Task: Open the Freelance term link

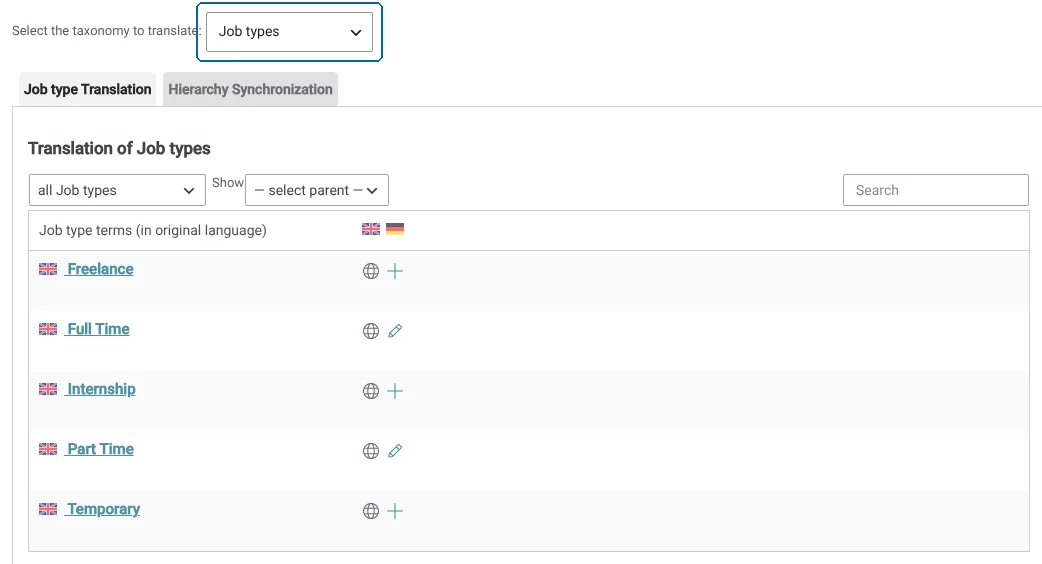Action: point(100,269)
